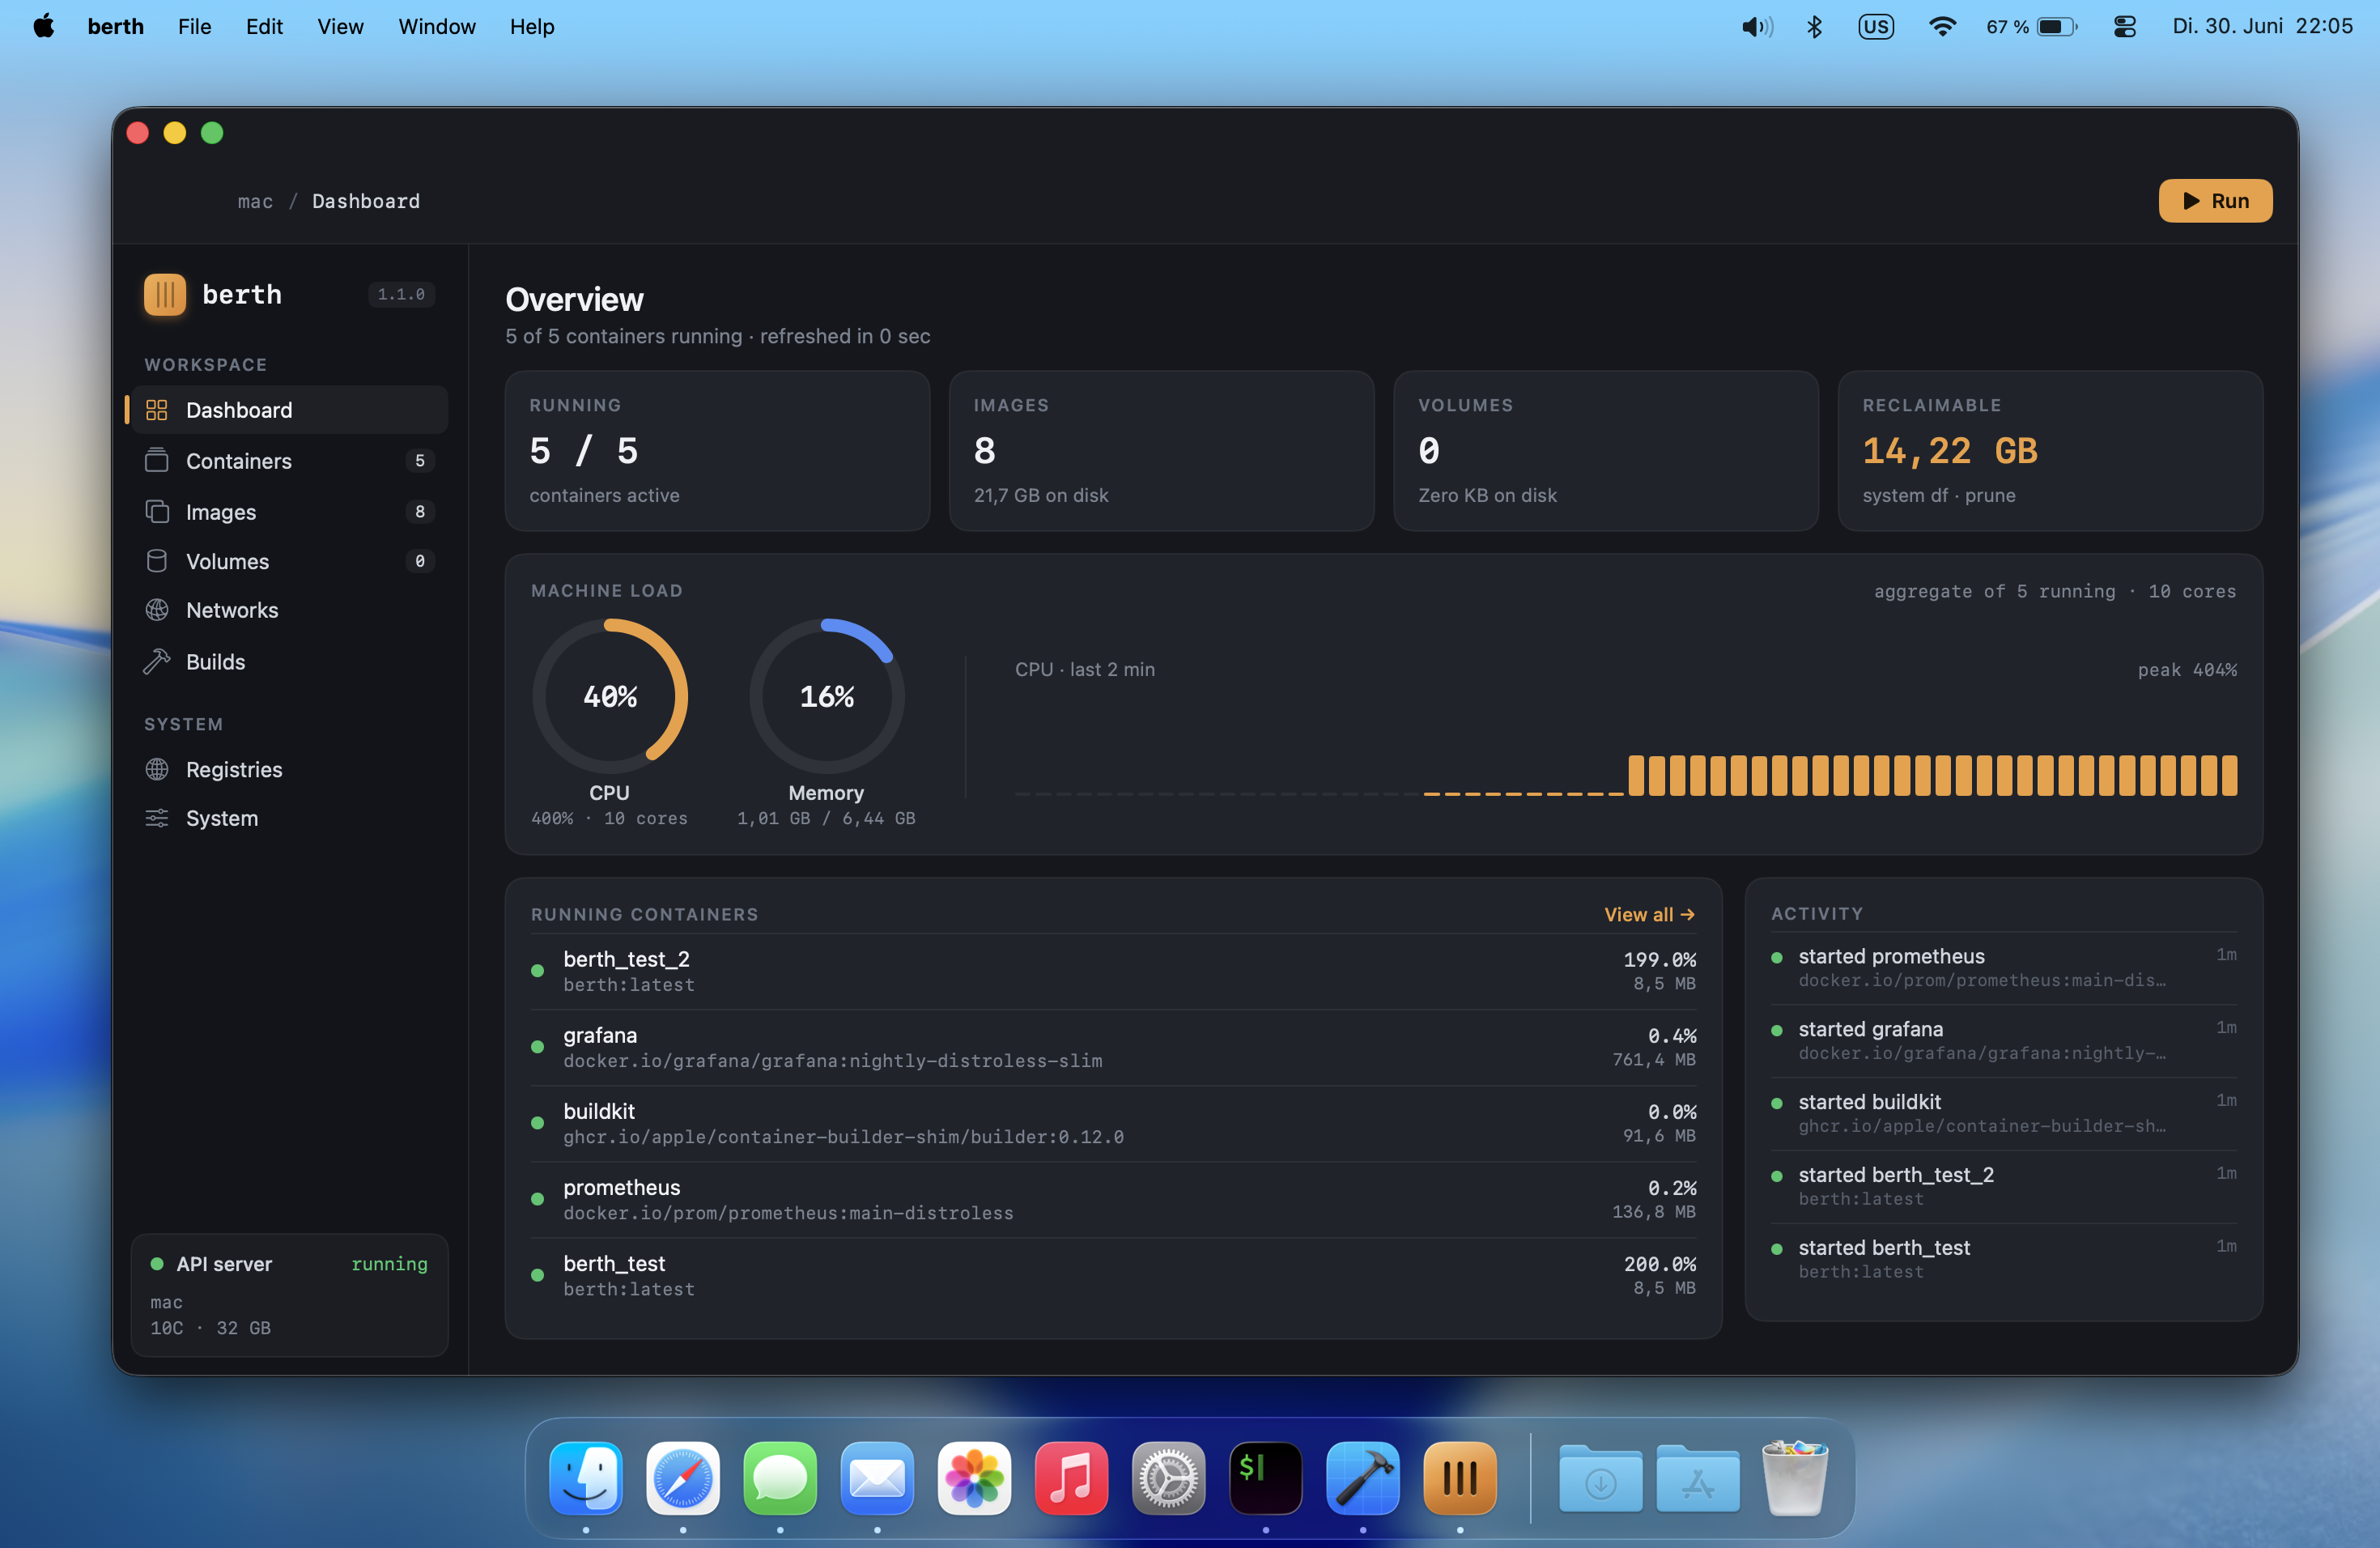
Task: Open the Terminal app in Dock
Action: (x=1266, y=1477)
